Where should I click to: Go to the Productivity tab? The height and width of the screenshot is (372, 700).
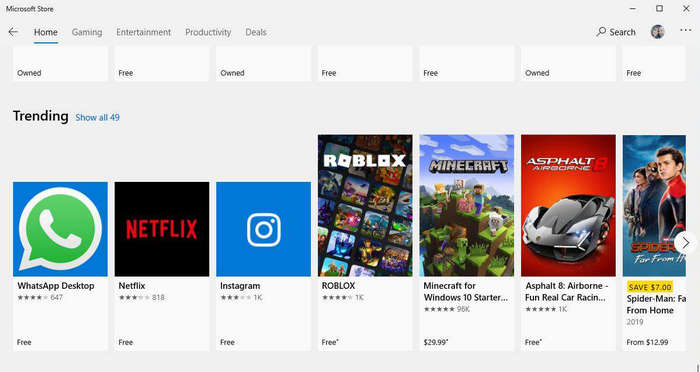pos(208,32)
